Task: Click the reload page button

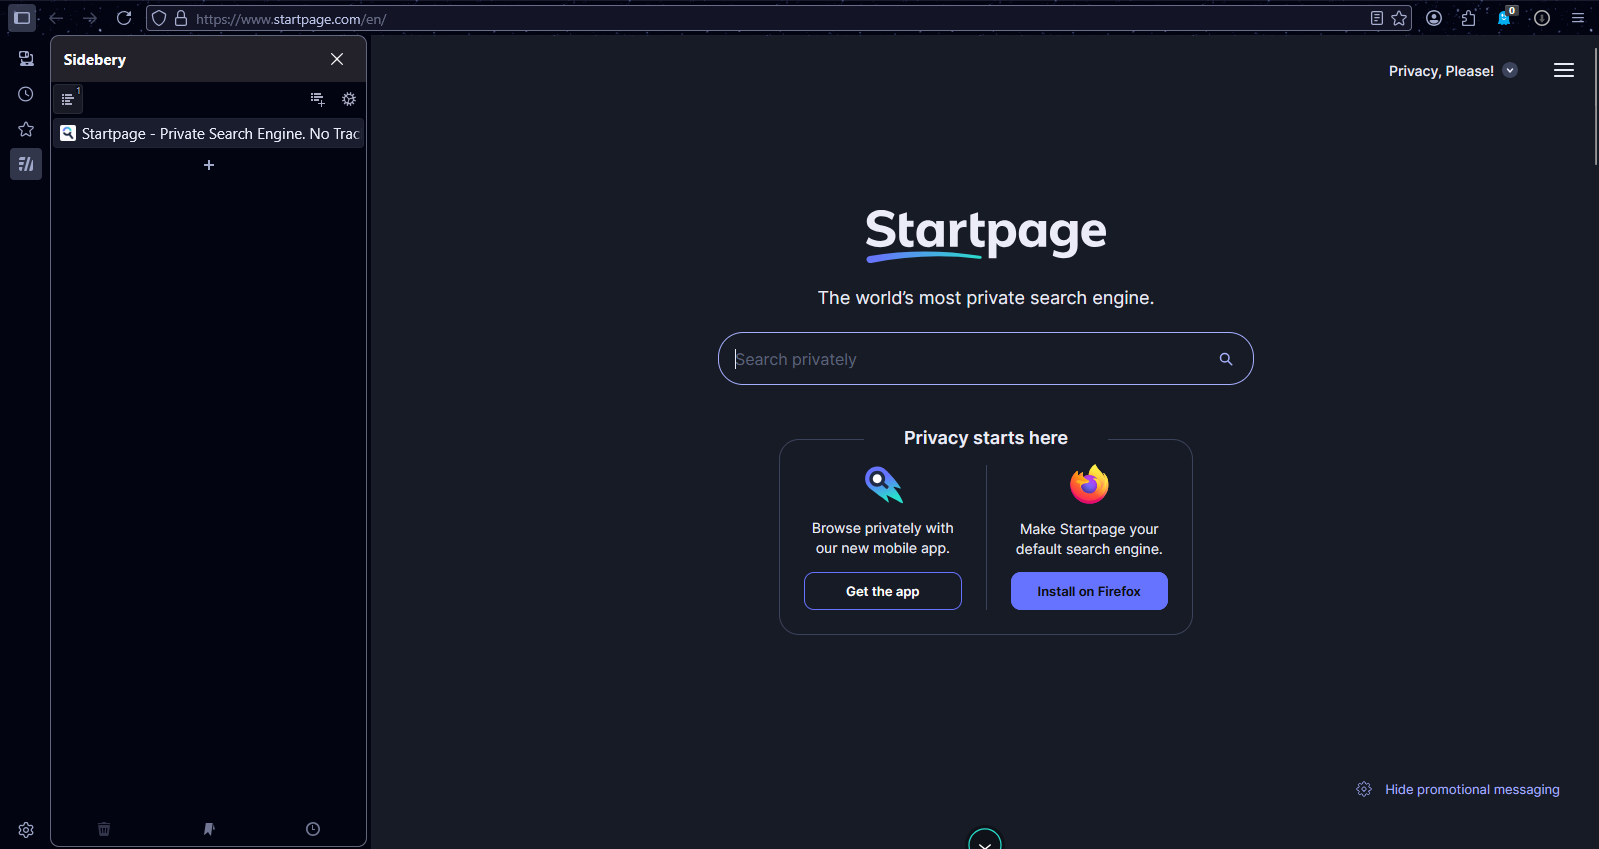Action: [124, 18]
